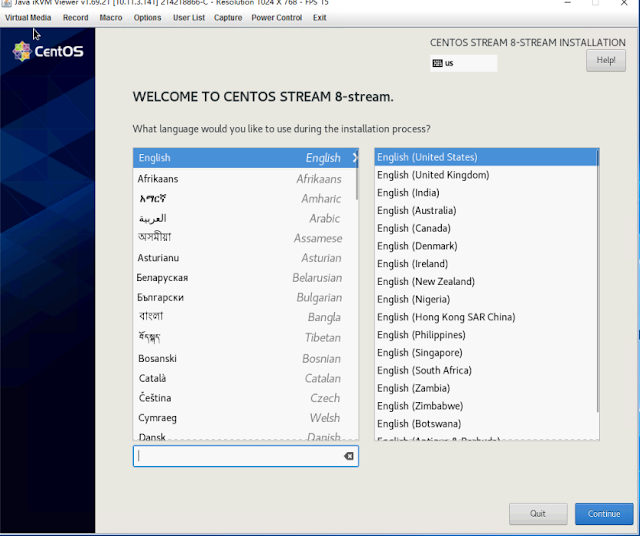Select the Bangla language row

point(246,317)
